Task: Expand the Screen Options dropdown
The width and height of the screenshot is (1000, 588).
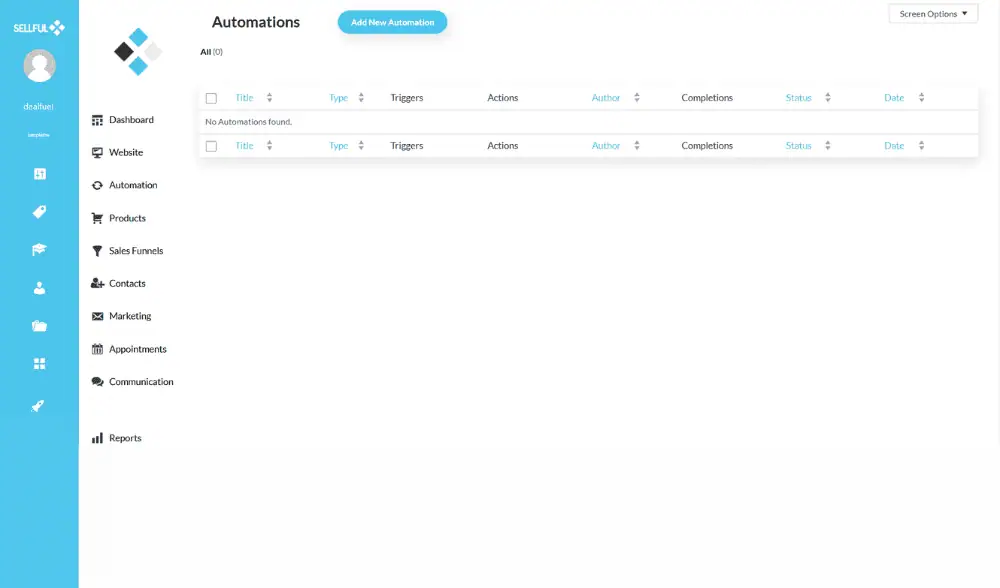Action: pos(933,14)
